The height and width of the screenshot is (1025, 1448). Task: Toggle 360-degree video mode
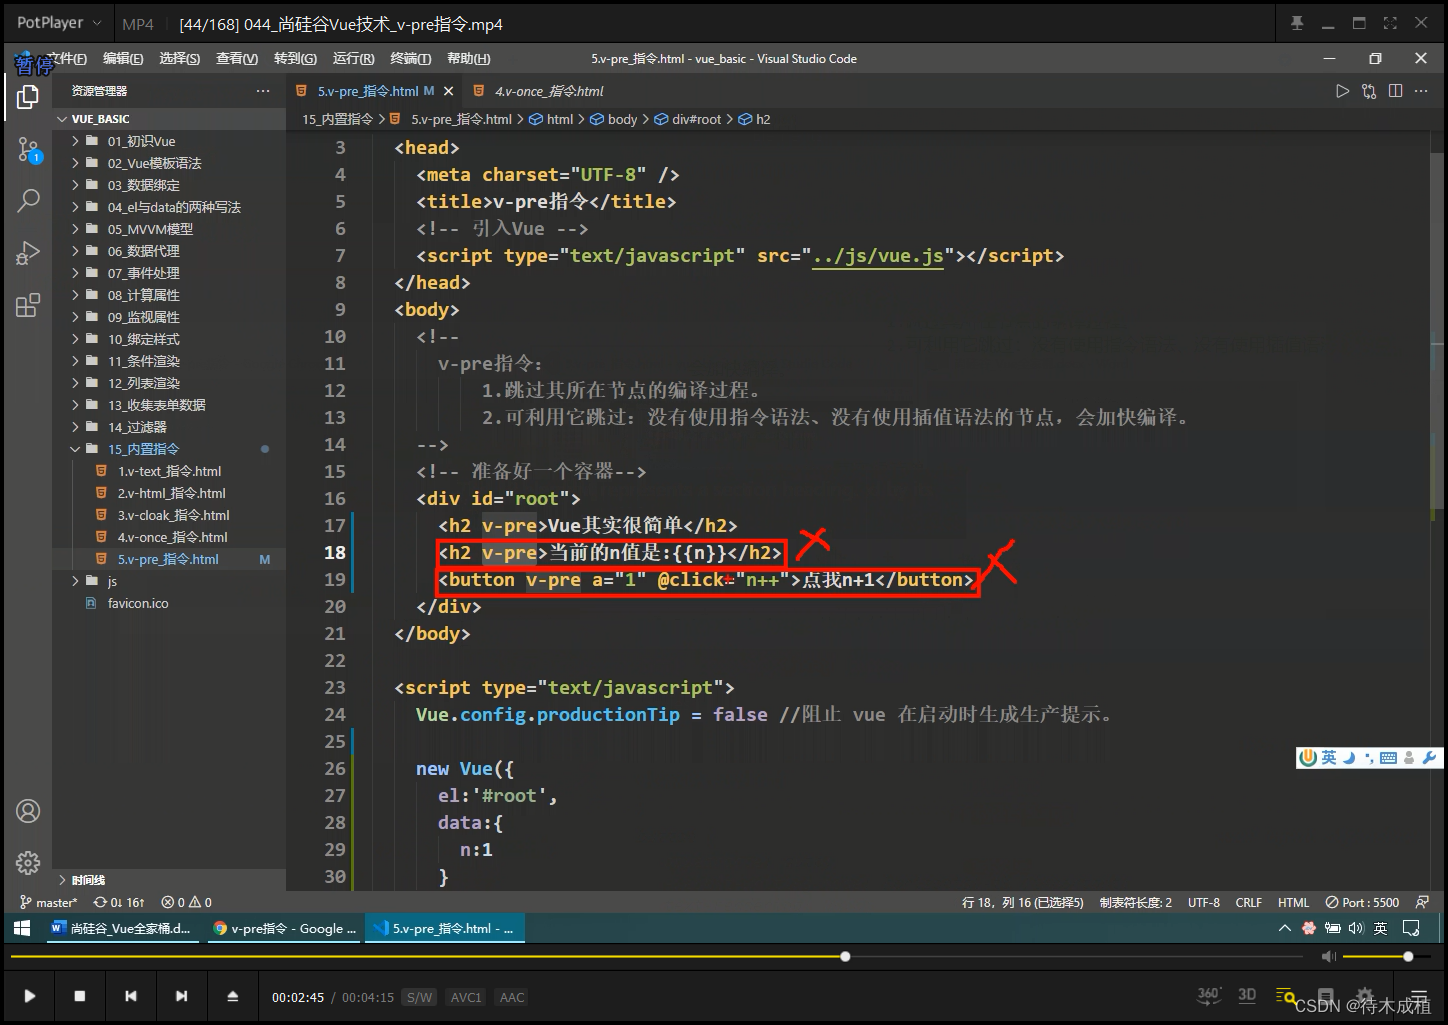pyautogui.click(x=1209, y=995)
